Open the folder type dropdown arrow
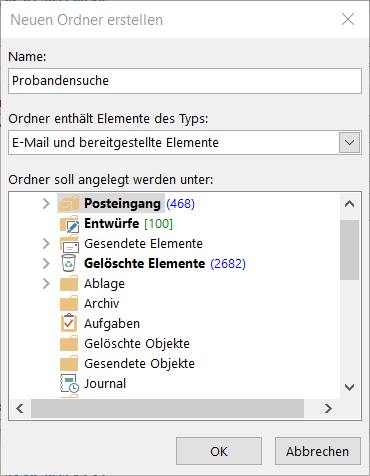The height and width of the screenshot is (476, 370). click(349, 143)
